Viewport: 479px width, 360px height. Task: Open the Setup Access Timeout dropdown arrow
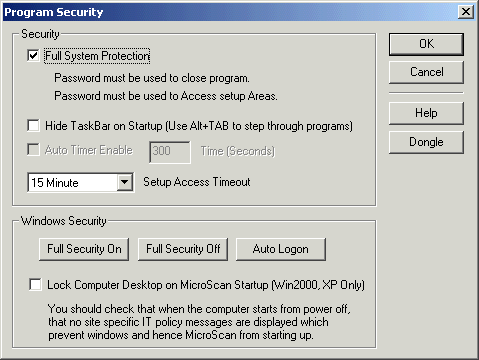tap(125, 182)
